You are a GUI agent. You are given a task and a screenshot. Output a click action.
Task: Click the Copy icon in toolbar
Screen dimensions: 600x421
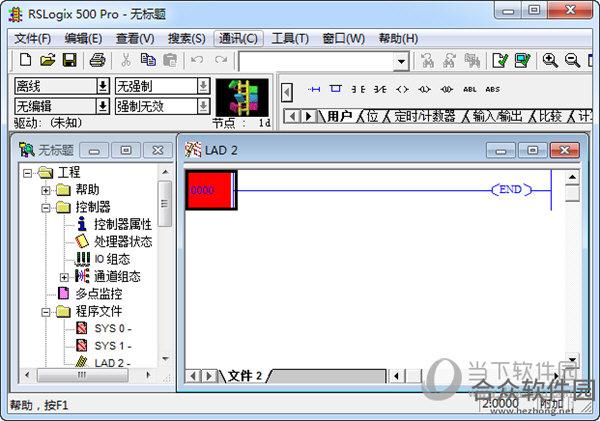coord(148,60)
